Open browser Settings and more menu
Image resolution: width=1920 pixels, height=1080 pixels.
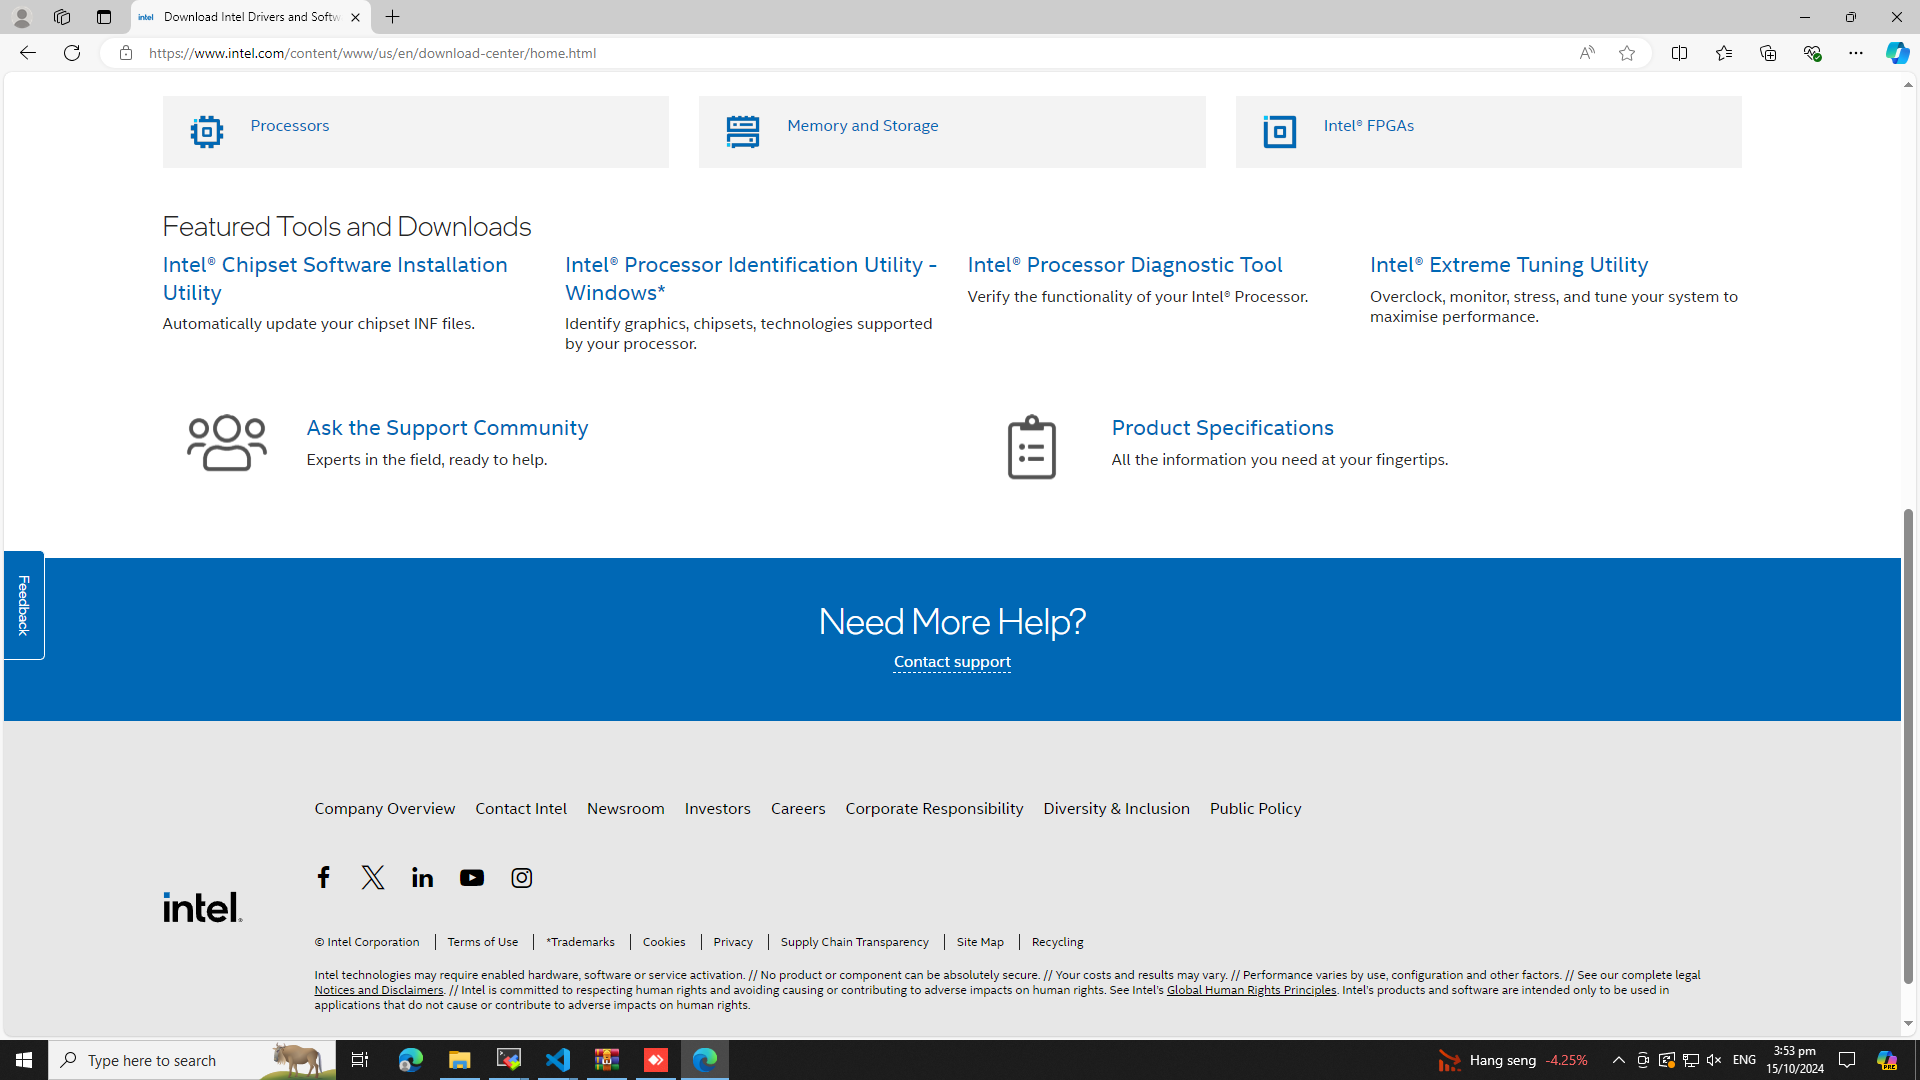pos(1855,53)
